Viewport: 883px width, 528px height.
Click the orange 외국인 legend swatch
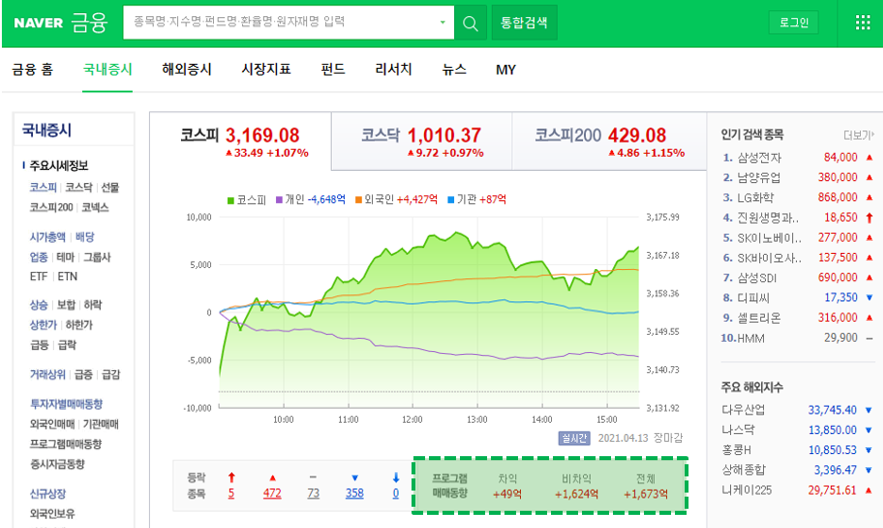point(358,200)
